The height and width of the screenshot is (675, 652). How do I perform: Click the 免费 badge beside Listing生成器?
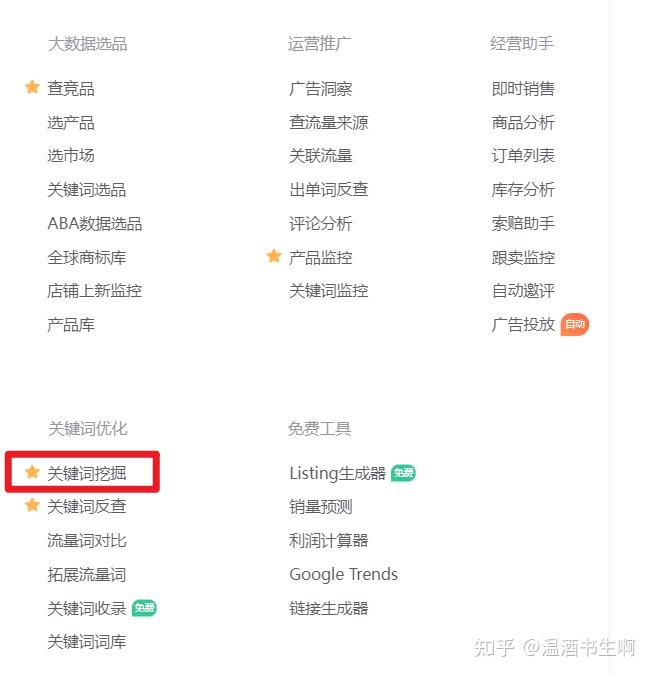tap(403, 473)
